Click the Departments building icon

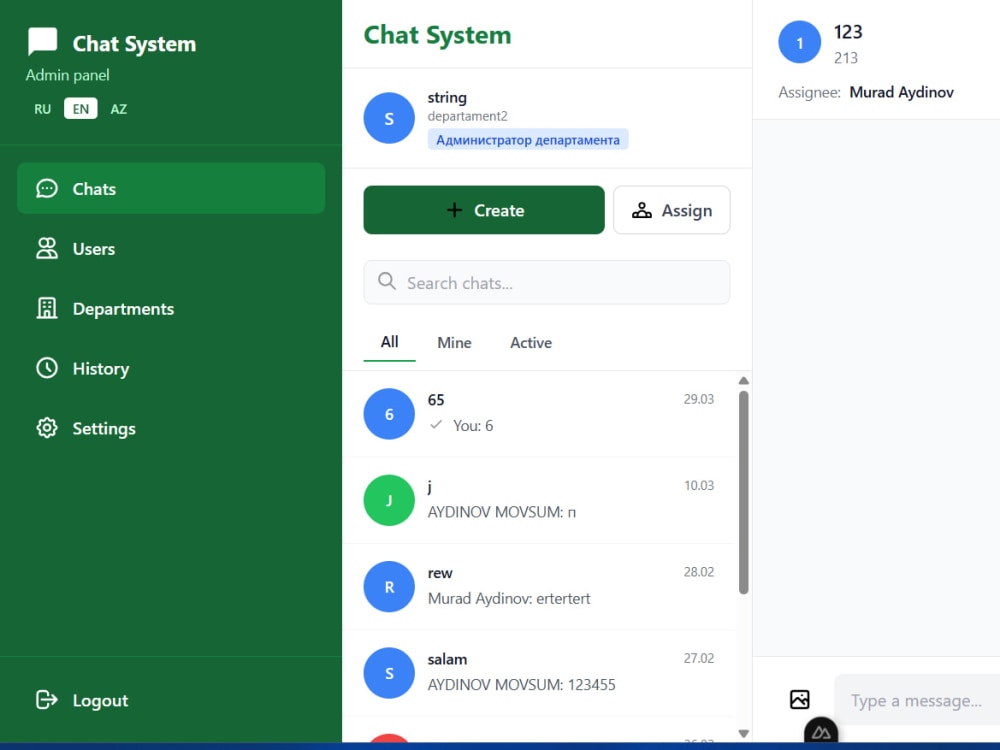click(x=47, y=308)
